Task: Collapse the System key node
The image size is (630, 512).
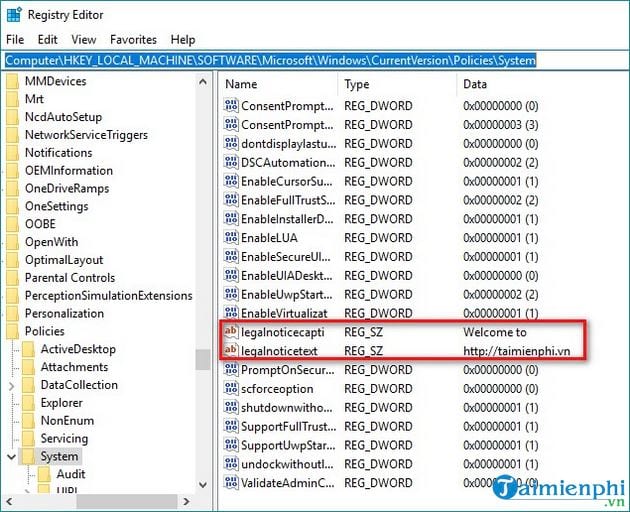Action: (11, 457)
